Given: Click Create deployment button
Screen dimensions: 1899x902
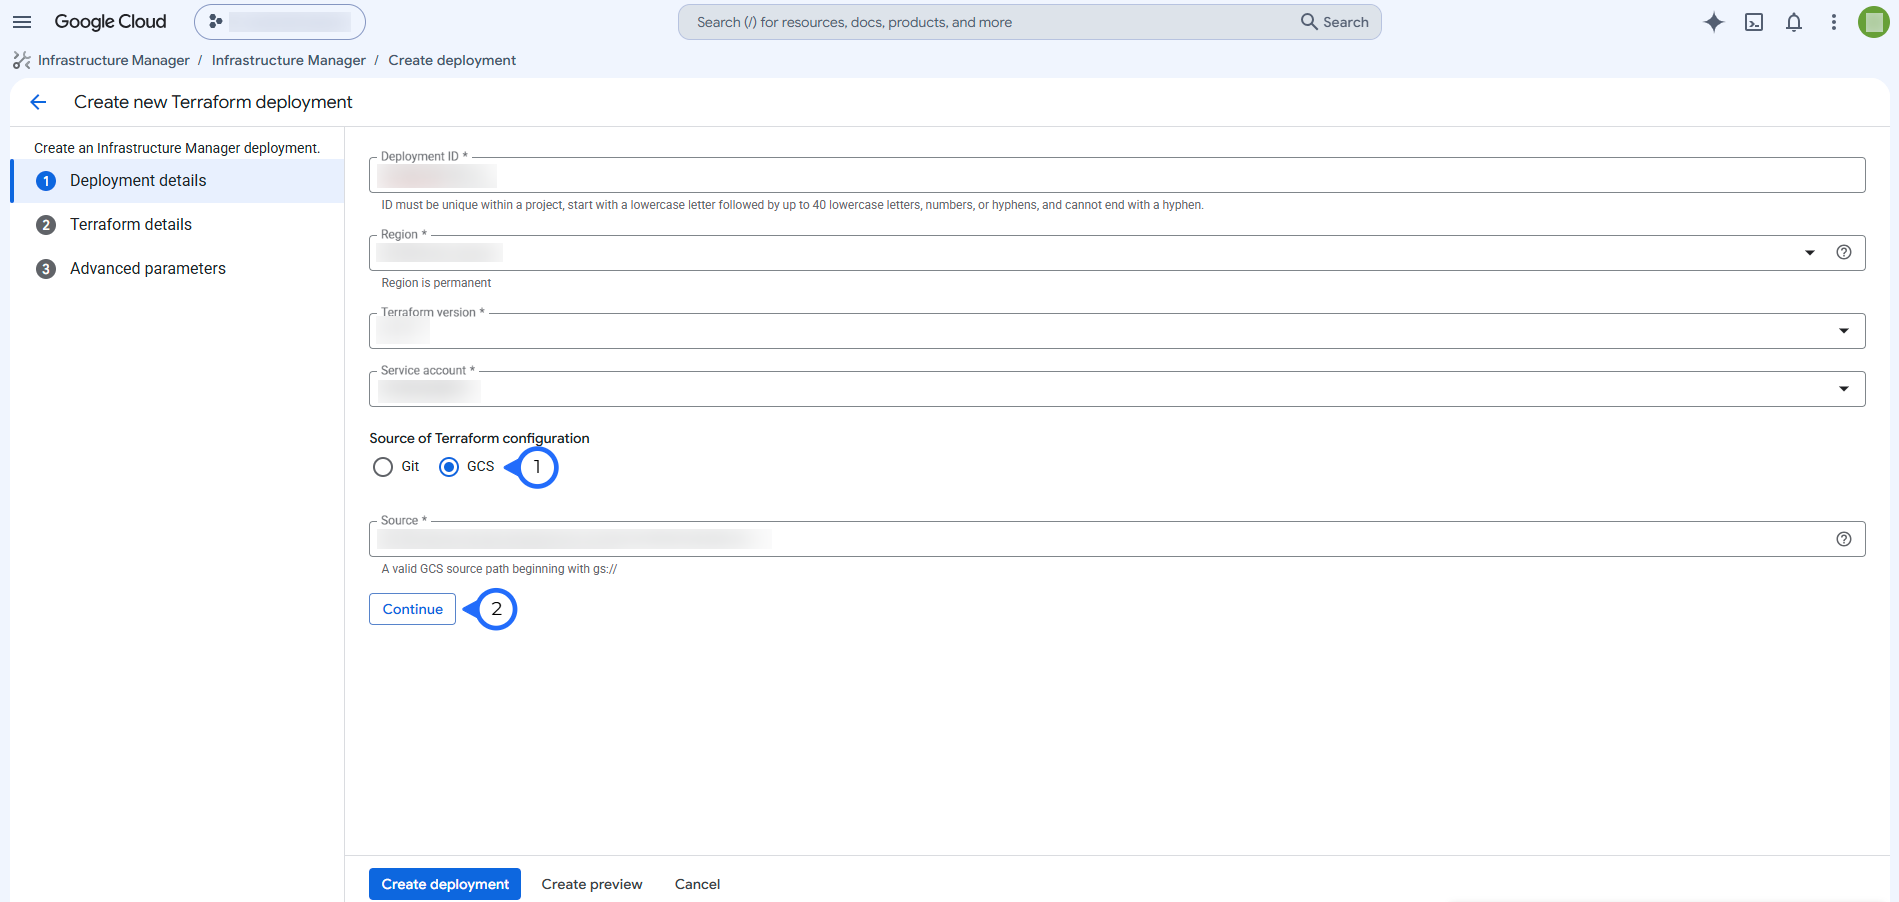Looking at the screenshot, I should coord(445,884).
